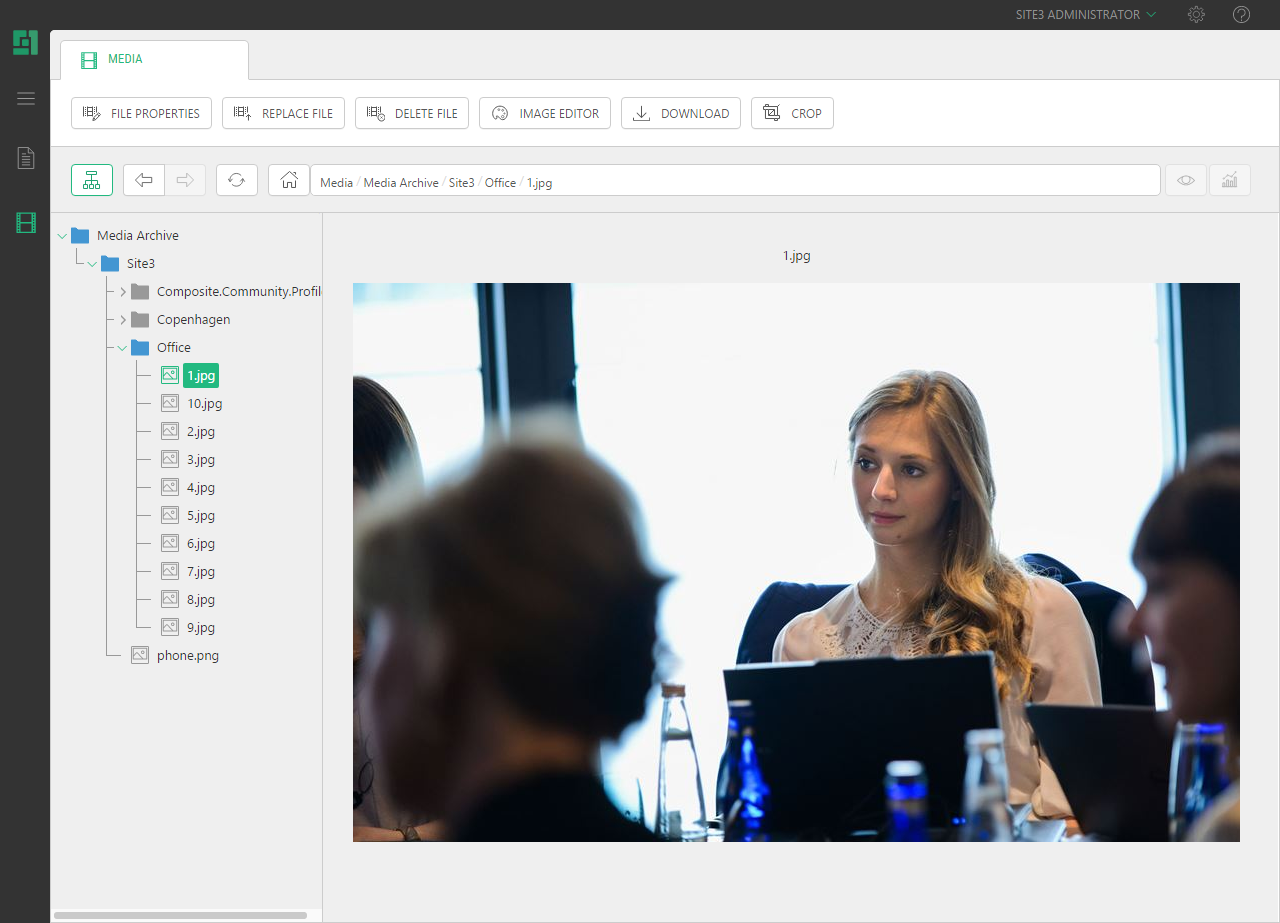The width and height of the screenshot is (1280, 923).
Task: Click the File Properties button
Action: [141, 113]
